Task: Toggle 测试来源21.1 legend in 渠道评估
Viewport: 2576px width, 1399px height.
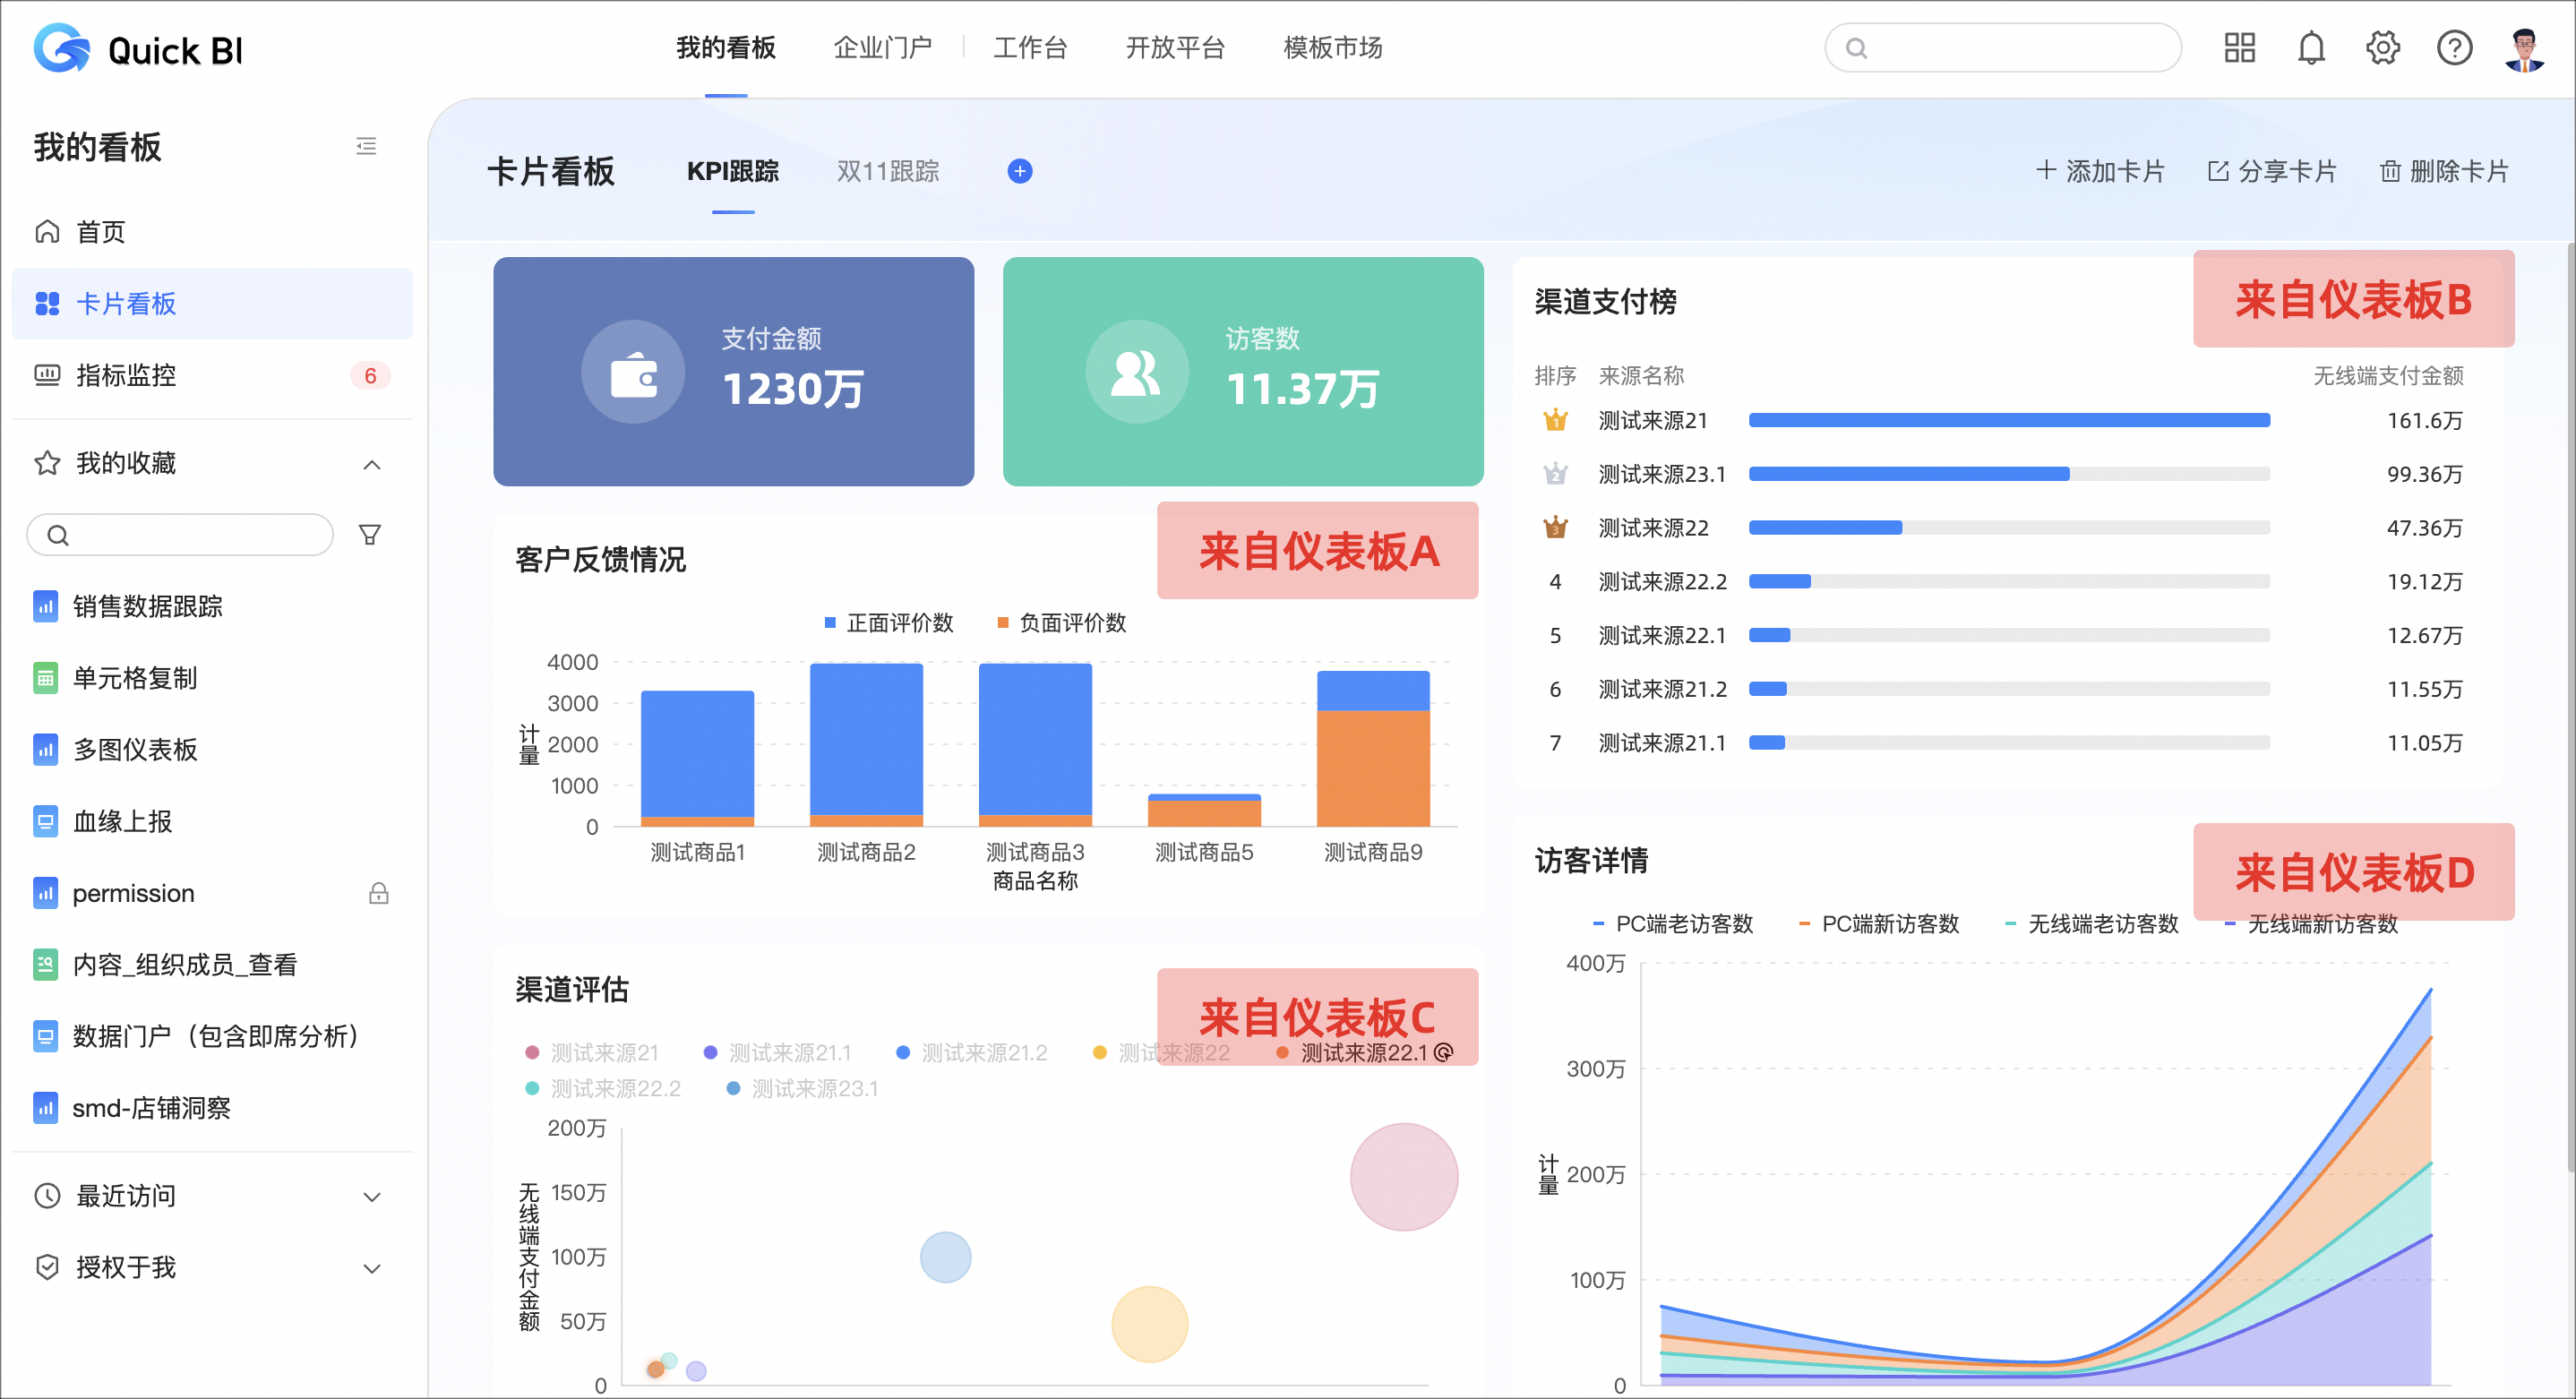Action: (x=777, y=1052)
